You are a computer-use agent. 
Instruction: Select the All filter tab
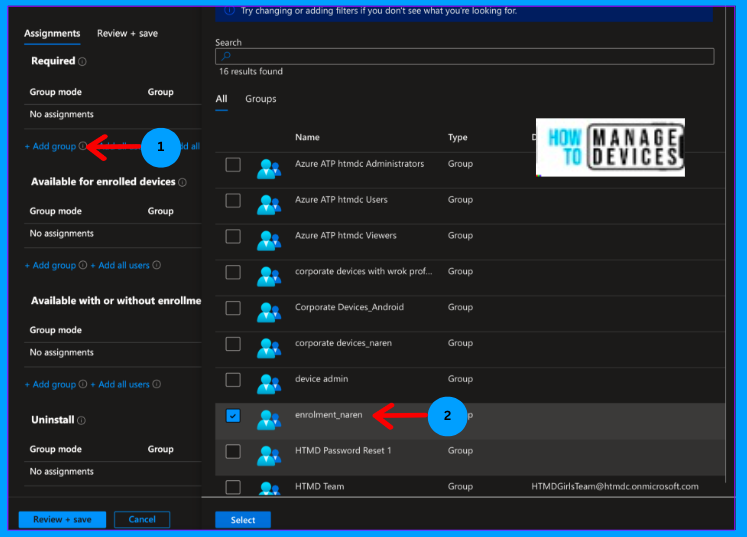point(221,99)
